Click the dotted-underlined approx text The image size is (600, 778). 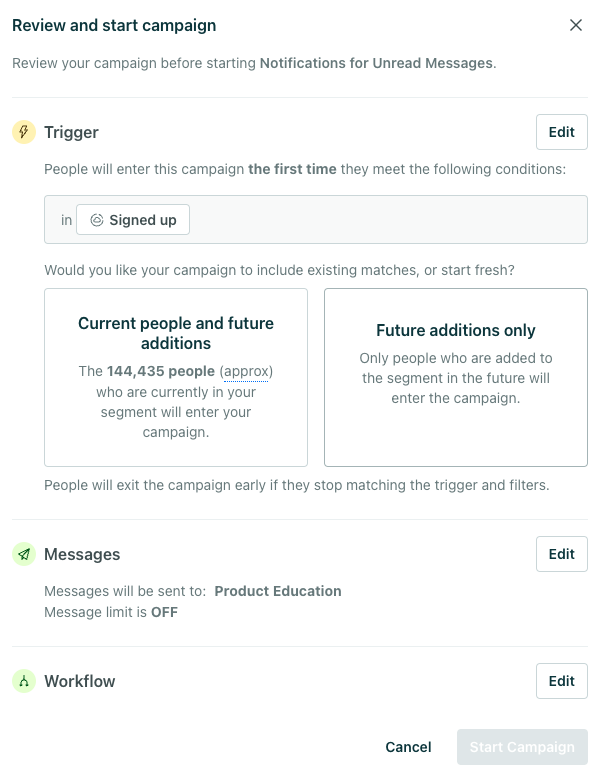pos(246,371)
